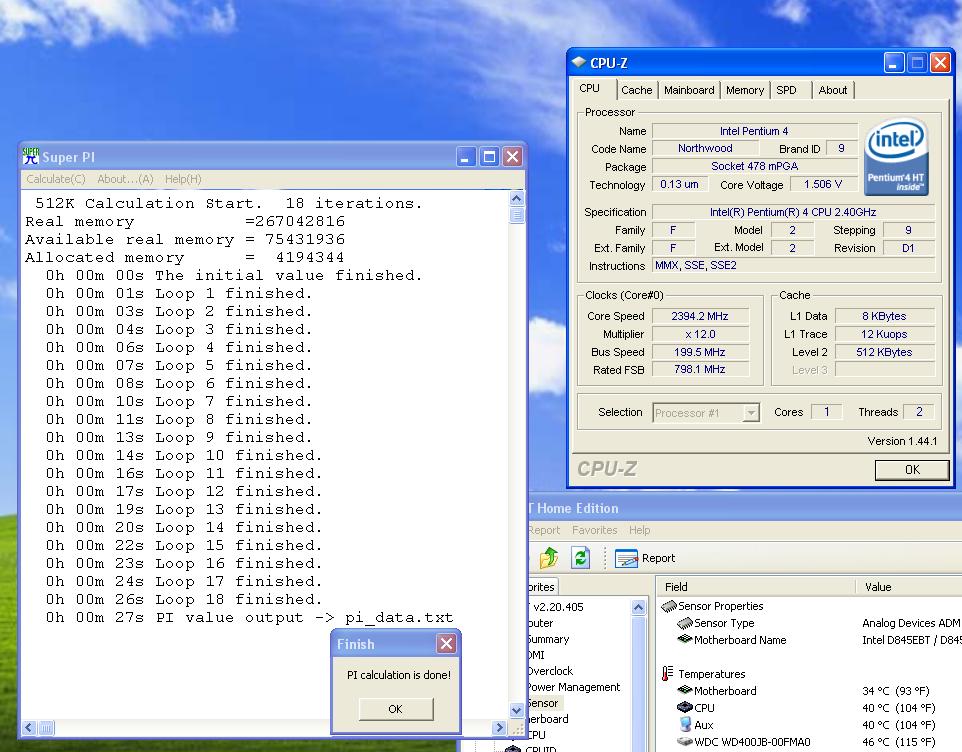
Task: Close the Finish dialog
Action: tap(446, 644)
